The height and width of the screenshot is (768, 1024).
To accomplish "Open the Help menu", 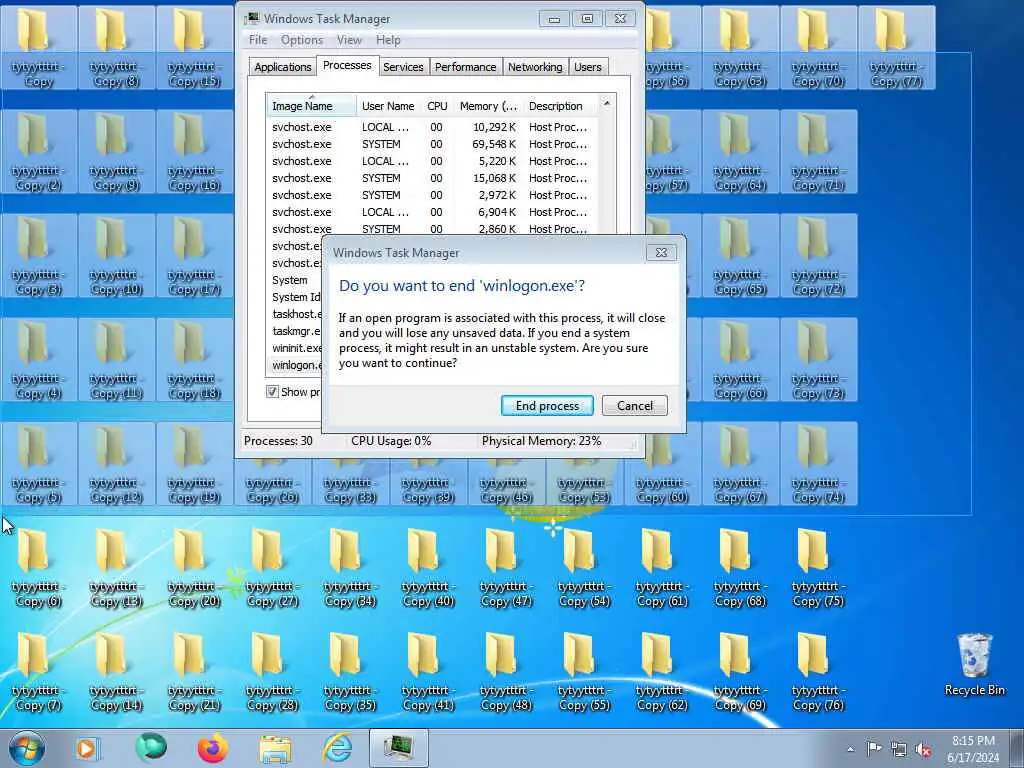I will (388, 40).
